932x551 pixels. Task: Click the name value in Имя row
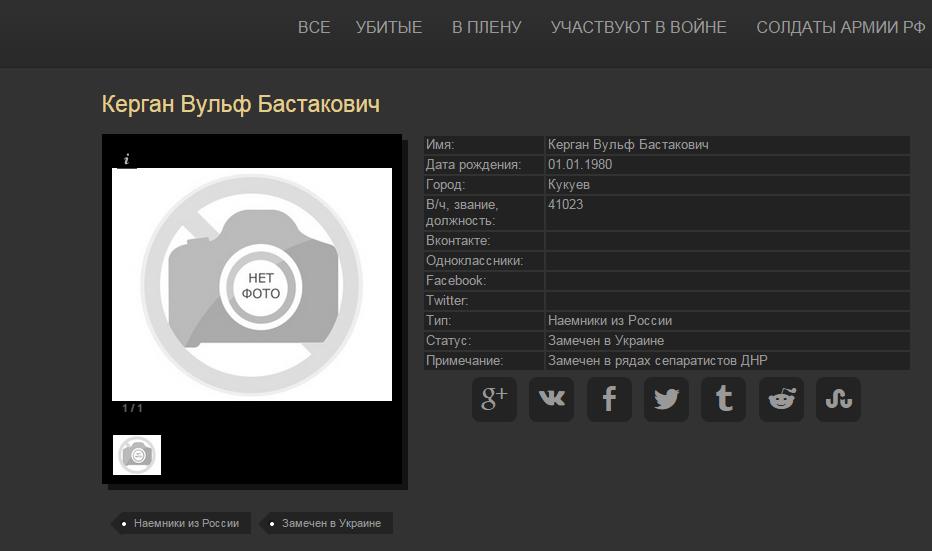(628, 144)
